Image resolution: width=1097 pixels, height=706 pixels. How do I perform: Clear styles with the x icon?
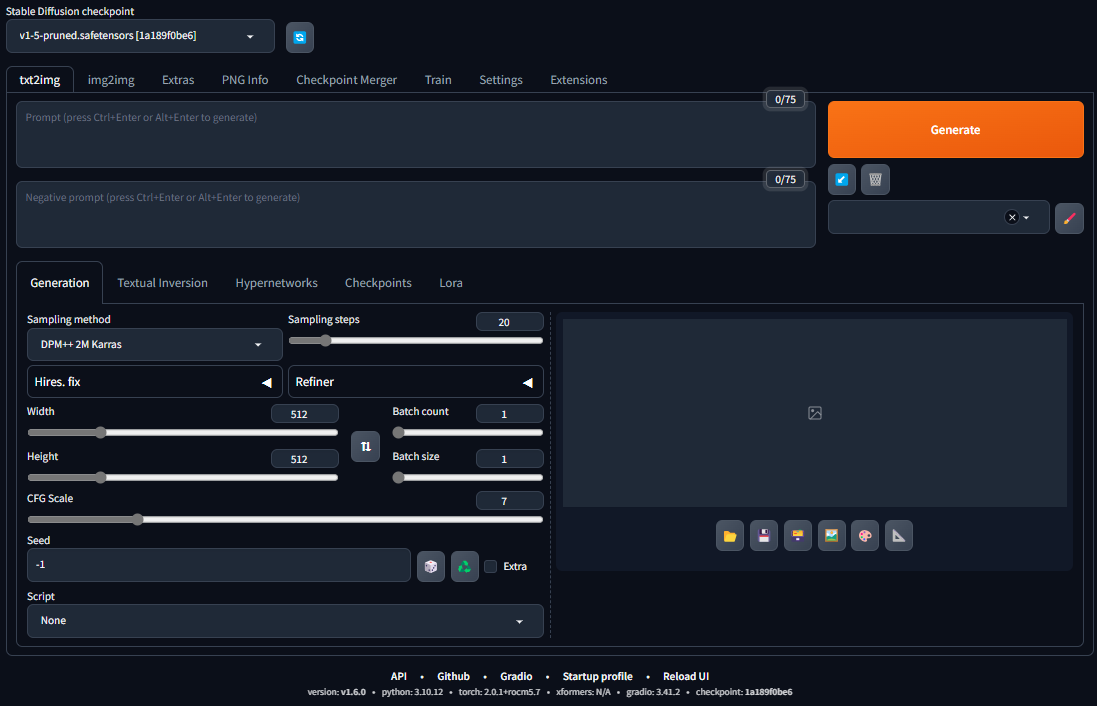1012,217
